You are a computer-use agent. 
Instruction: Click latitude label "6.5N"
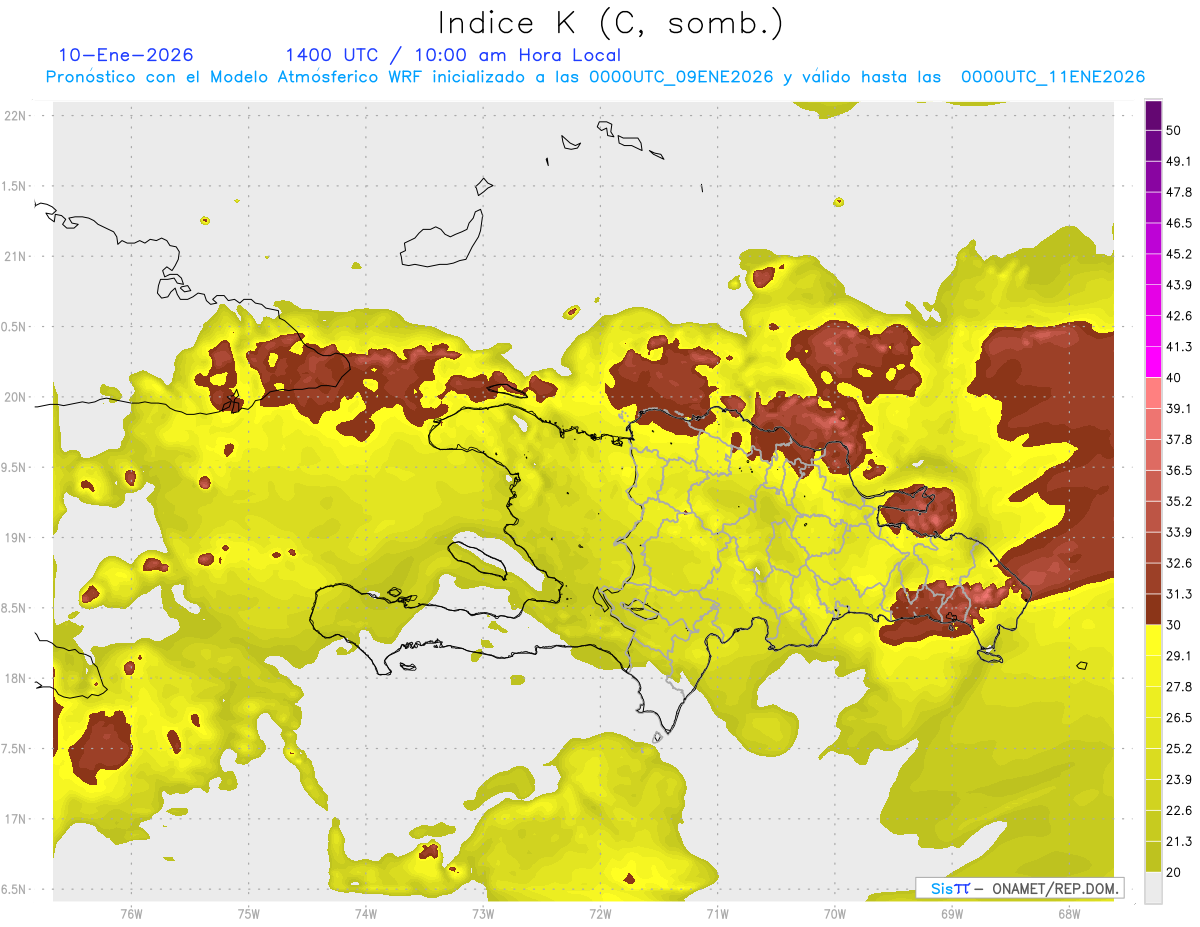click(x=15, y=890)
